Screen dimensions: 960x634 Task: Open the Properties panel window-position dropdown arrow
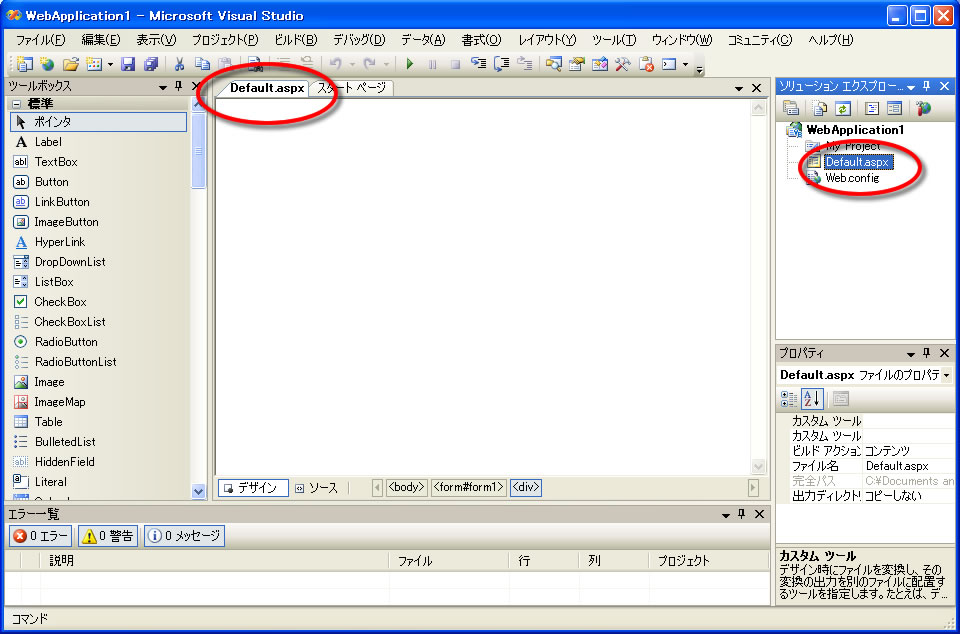[x=910, y=354]
